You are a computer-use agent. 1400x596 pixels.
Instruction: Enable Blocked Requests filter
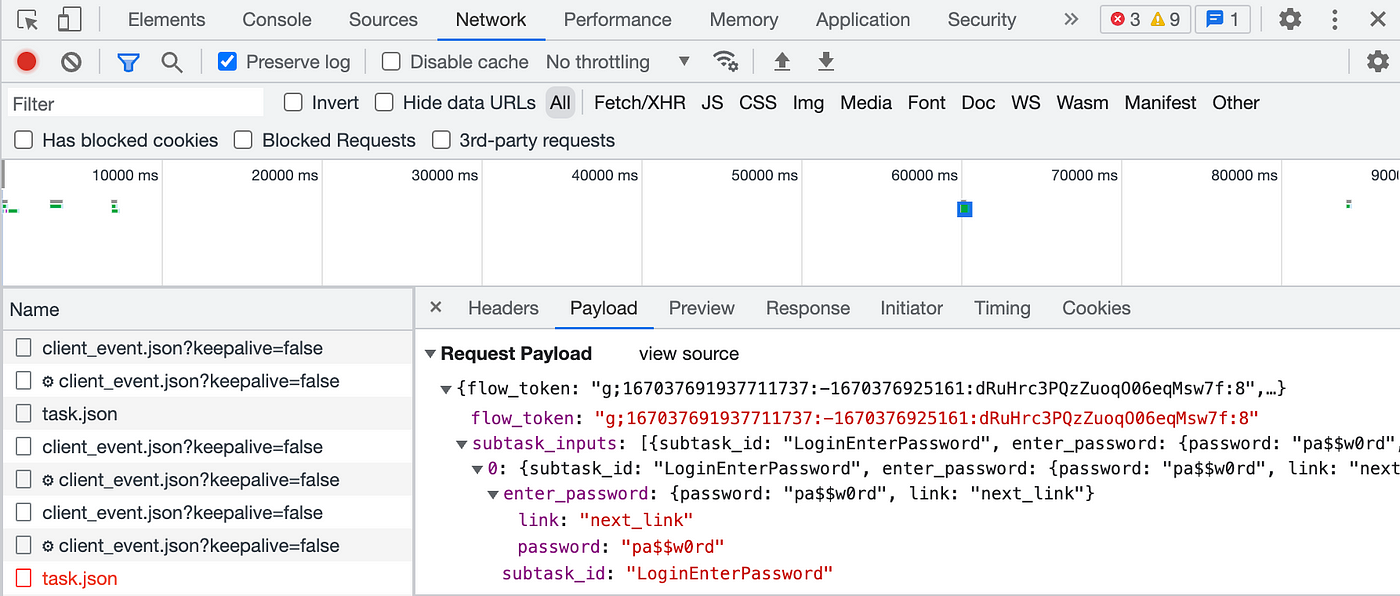click(x=243, y=140)
